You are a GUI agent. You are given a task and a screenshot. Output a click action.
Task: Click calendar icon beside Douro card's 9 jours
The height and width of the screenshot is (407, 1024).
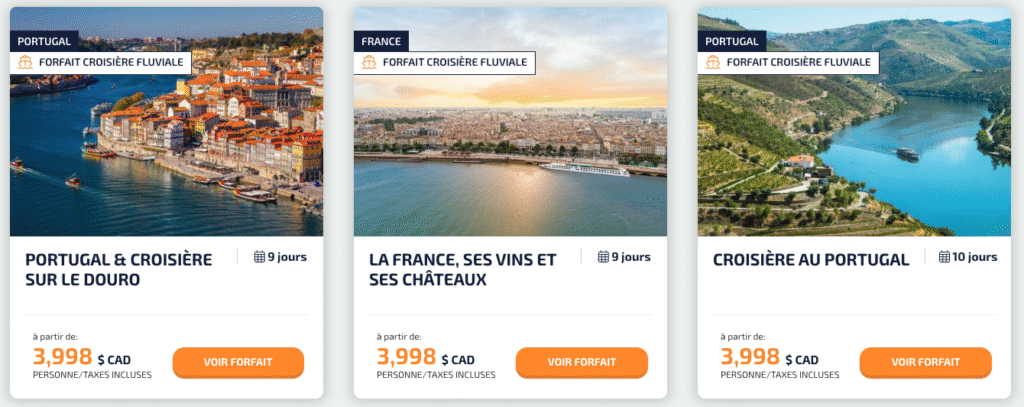click(259, 257)
